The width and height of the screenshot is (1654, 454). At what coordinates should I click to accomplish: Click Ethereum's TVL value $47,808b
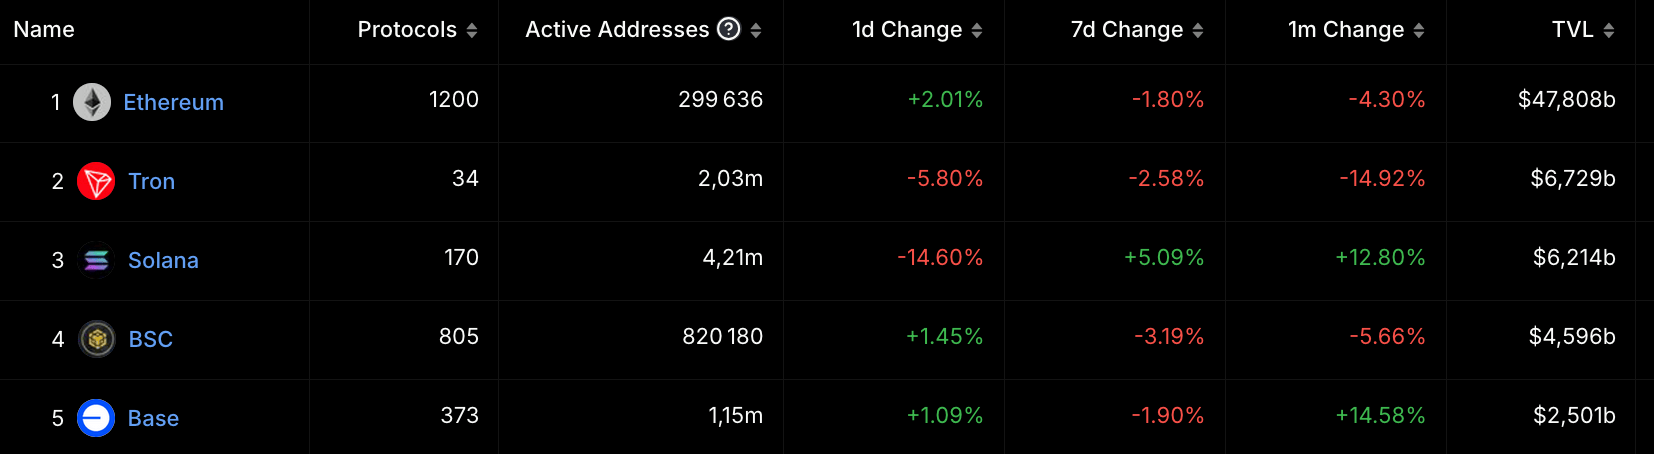[1566, 99]
